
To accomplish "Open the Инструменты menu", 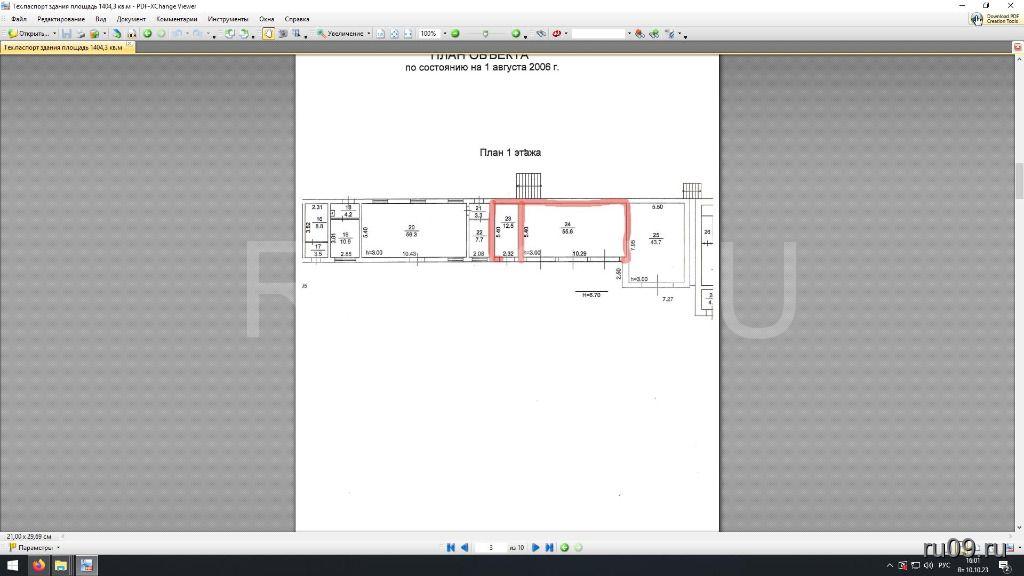I will [x=227, y=19].
